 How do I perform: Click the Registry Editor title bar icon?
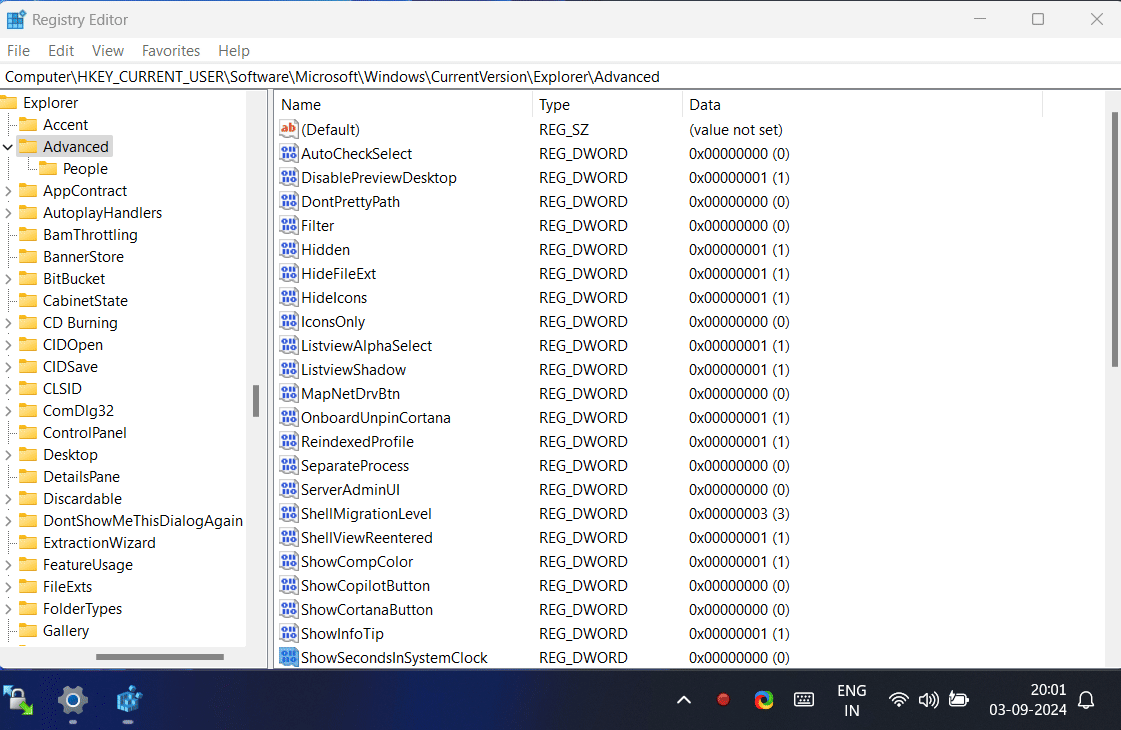16,19
